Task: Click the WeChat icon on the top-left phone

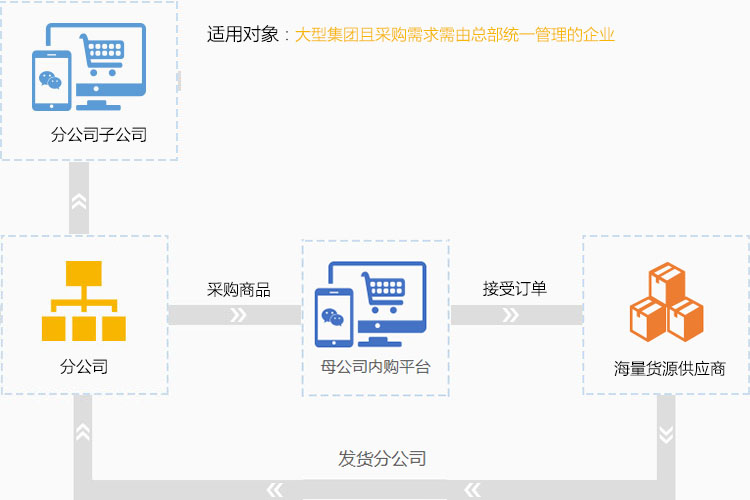Action: click(x=49, y=79)
